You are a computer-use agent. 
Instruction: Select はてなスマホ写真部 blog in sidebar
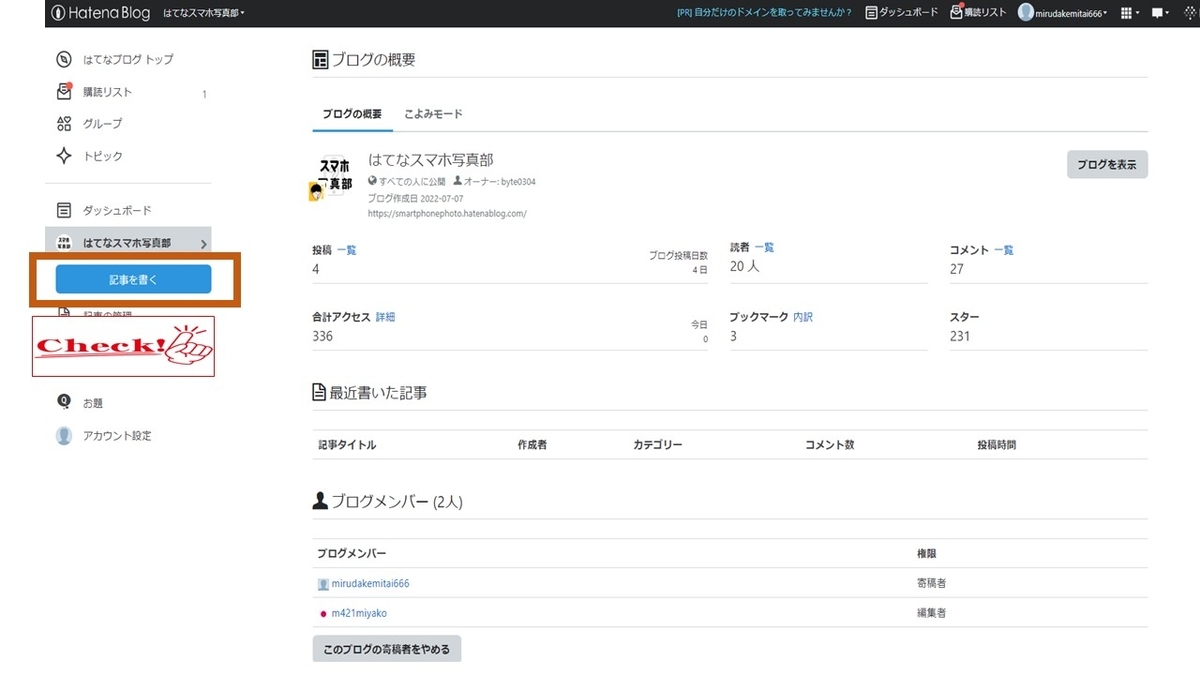(128, 243)
